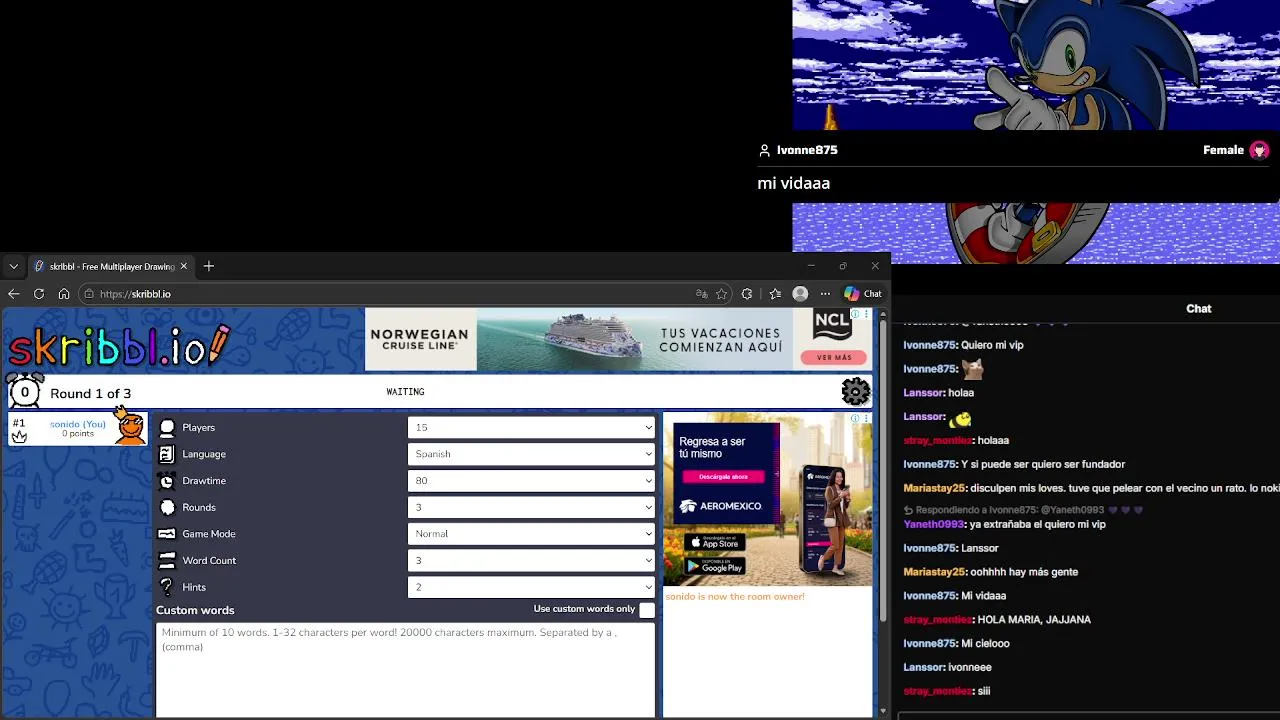Click VER MÁS on Norwegian ad
Viewport: 1280px width, 720px height.
(x=834, y=357)
